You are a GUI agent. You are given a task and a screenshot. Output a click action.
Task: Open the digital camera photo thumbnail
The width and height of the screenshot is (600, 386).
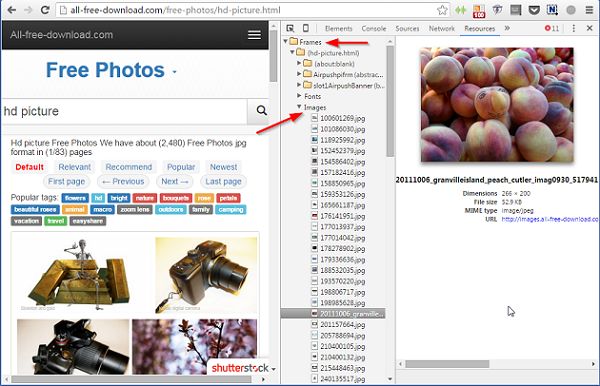click(206, 275)
